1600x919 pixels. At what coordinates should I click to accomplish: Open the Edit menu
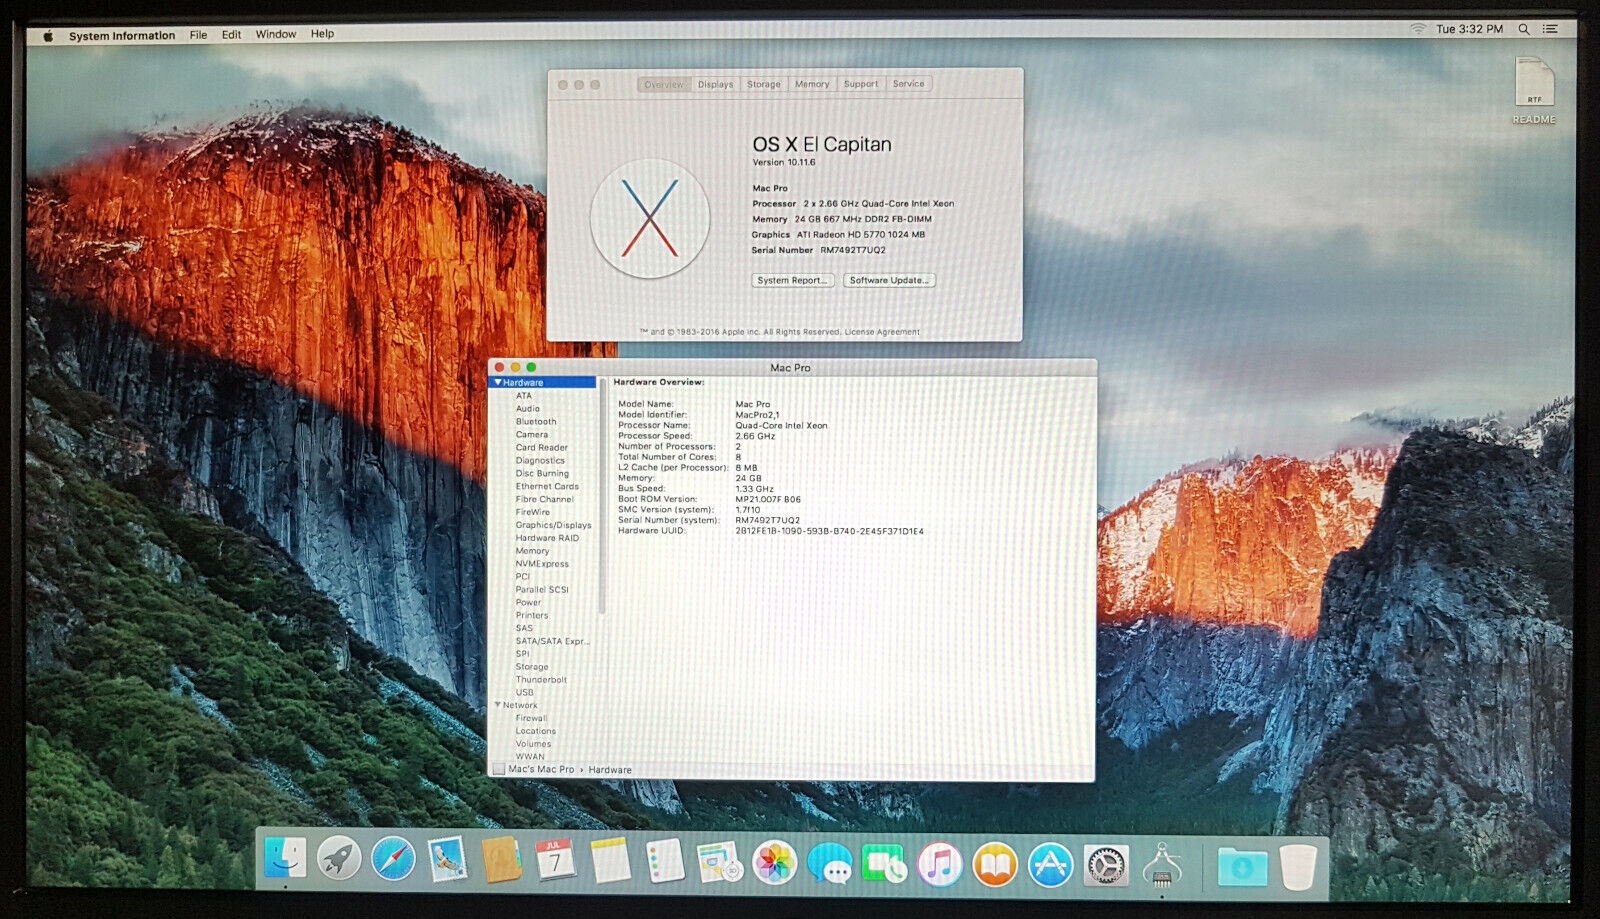pos(231,35)
